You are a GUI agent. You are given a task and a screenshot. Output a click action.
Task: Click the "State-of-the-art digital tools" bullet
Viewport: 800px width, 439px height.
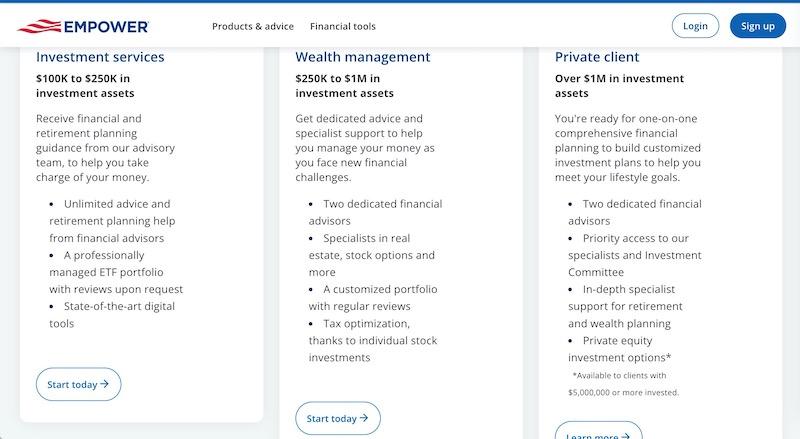click(116, 315)
